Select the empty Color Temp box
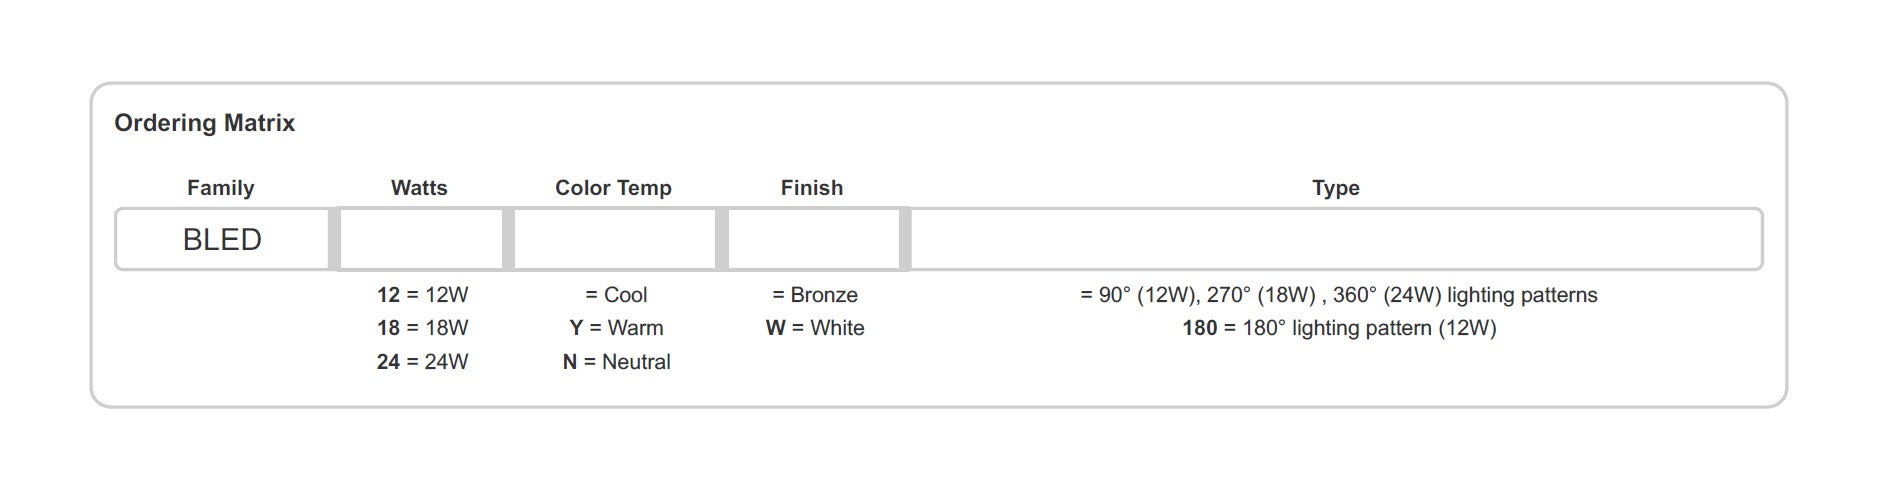The image size is (1882, 490). click(x=615, y=240)
